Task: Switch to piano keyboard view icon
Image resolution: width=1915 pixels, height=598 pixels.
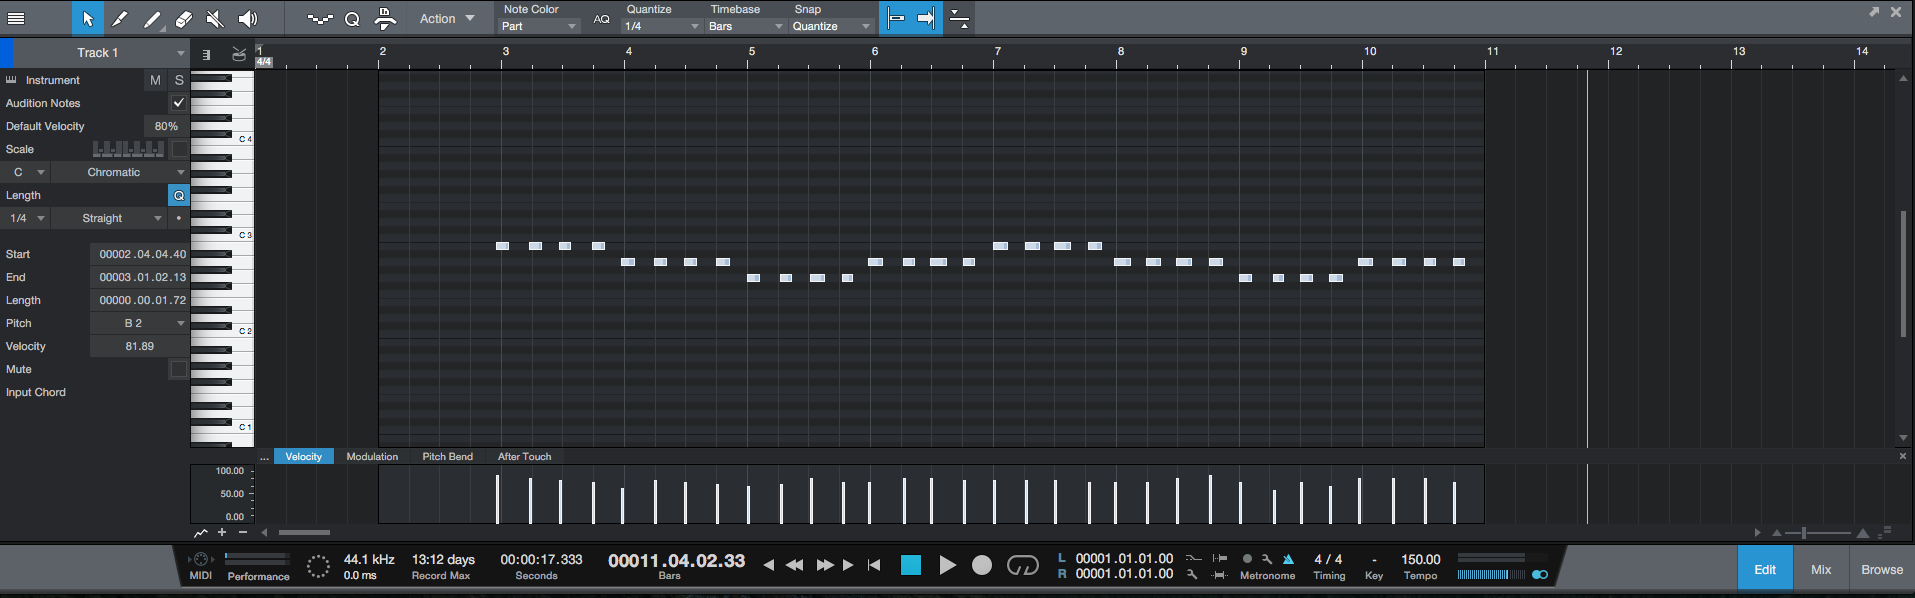Action: pos(206,54)
